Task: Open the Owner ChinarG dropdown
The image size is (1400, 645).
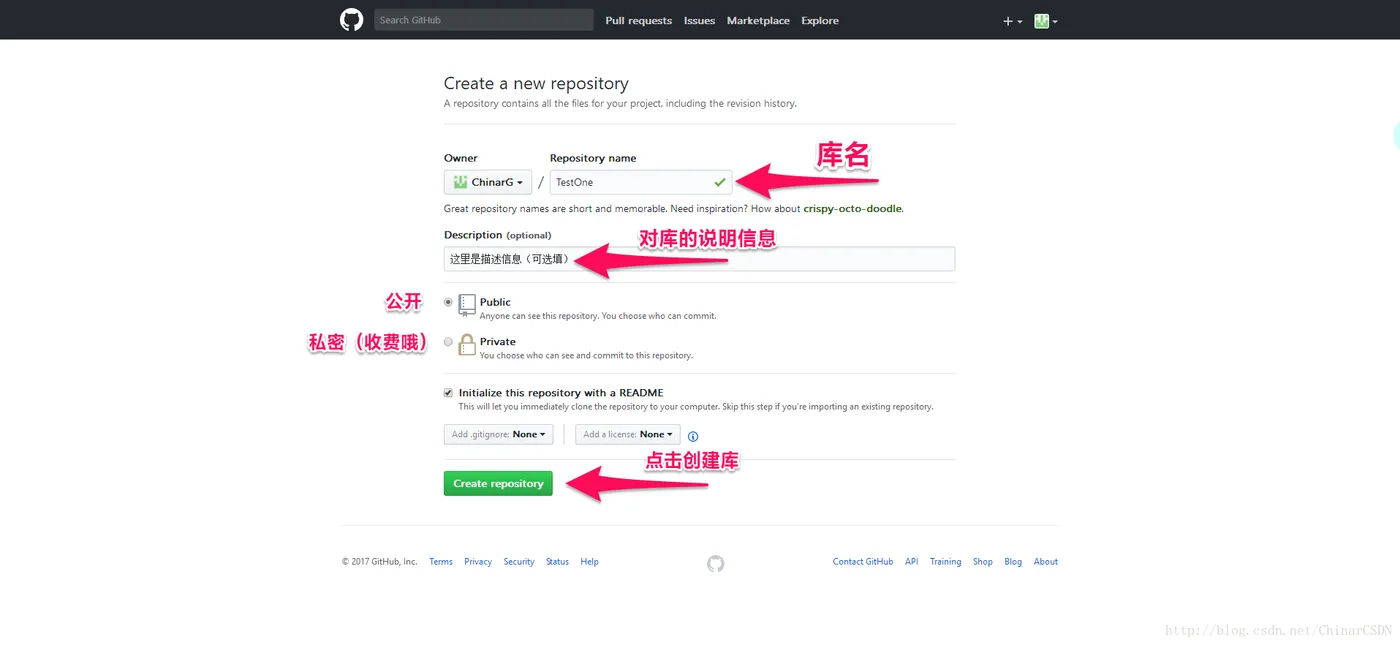Action: click(x=488, y=182)
